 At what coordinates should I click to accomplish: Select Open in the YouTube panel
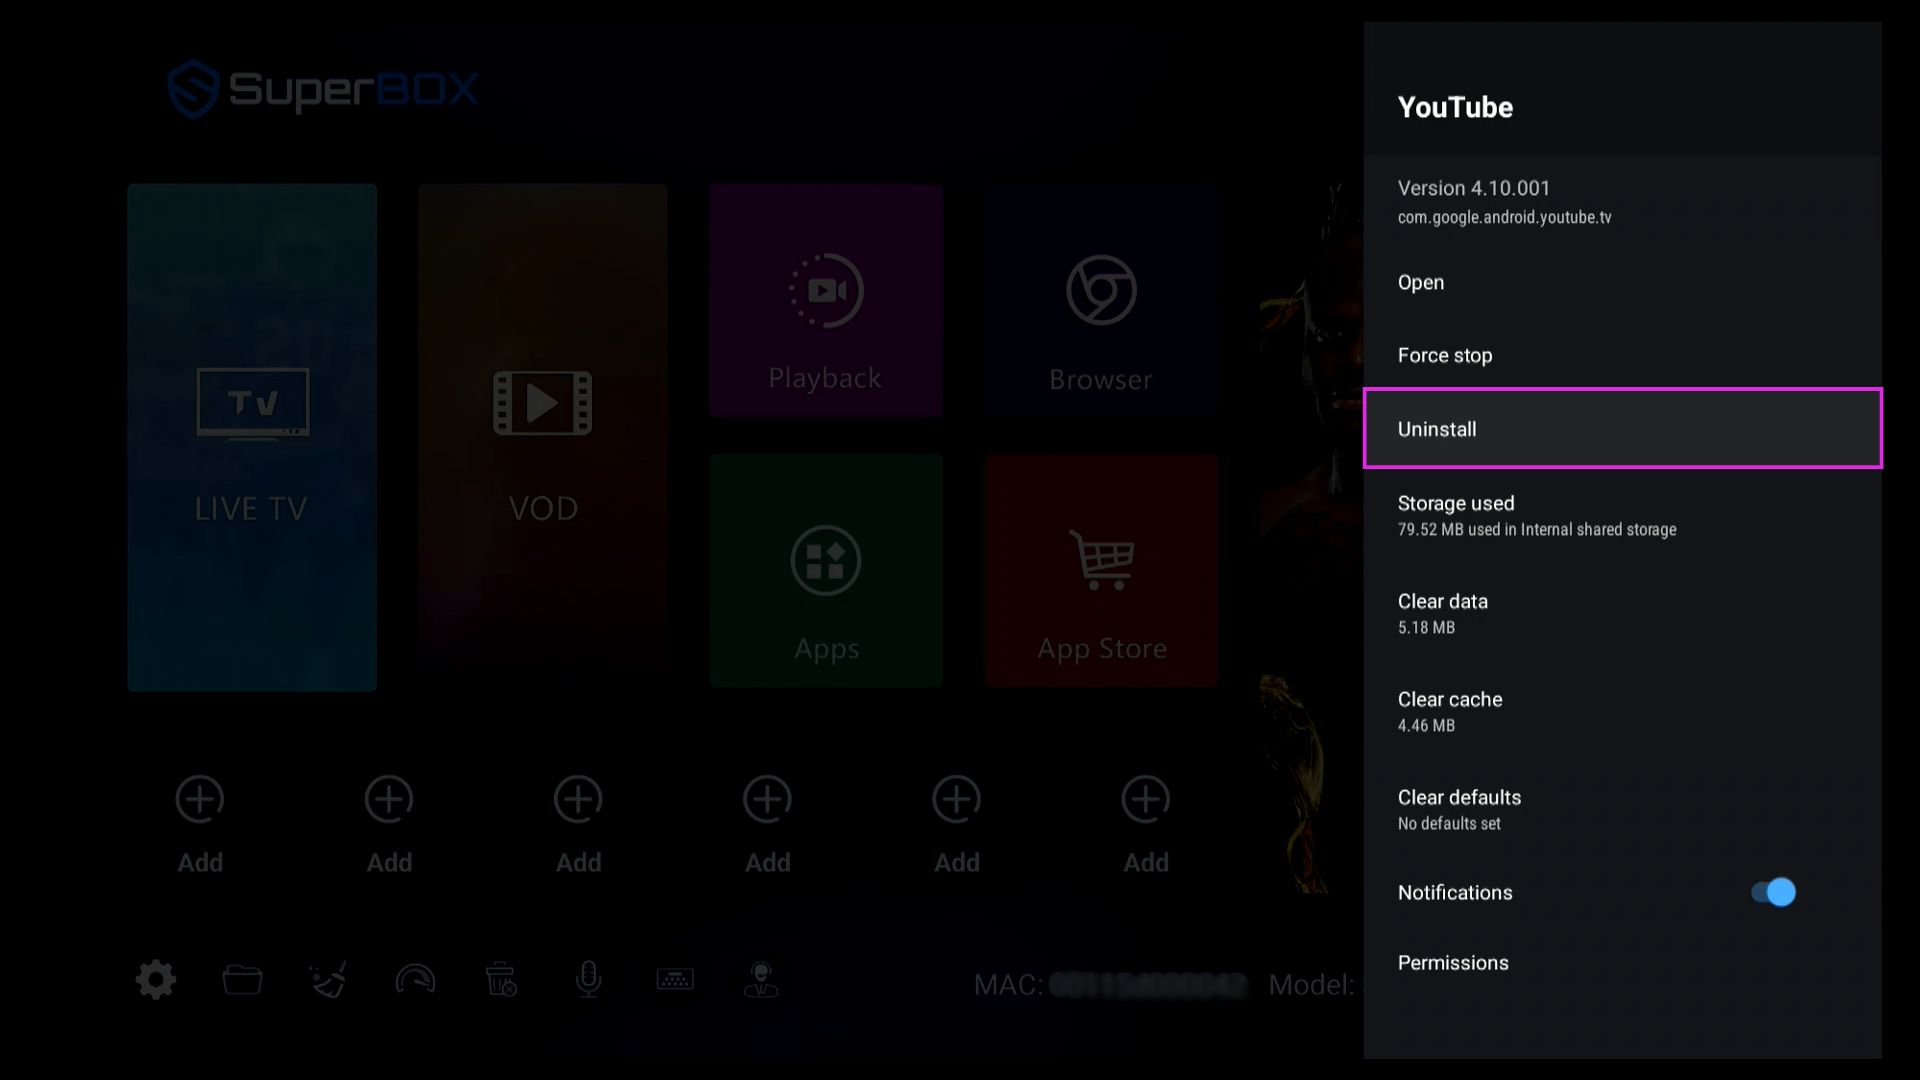tap(1622, 282)
